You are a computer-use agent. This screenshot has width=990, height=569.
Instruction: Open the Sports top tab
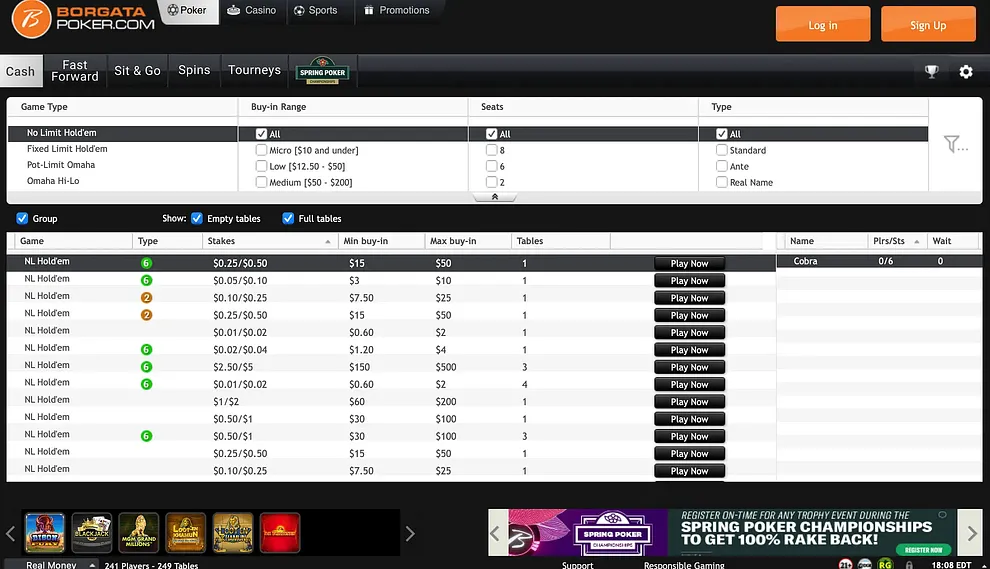click(x=316, y=11)
